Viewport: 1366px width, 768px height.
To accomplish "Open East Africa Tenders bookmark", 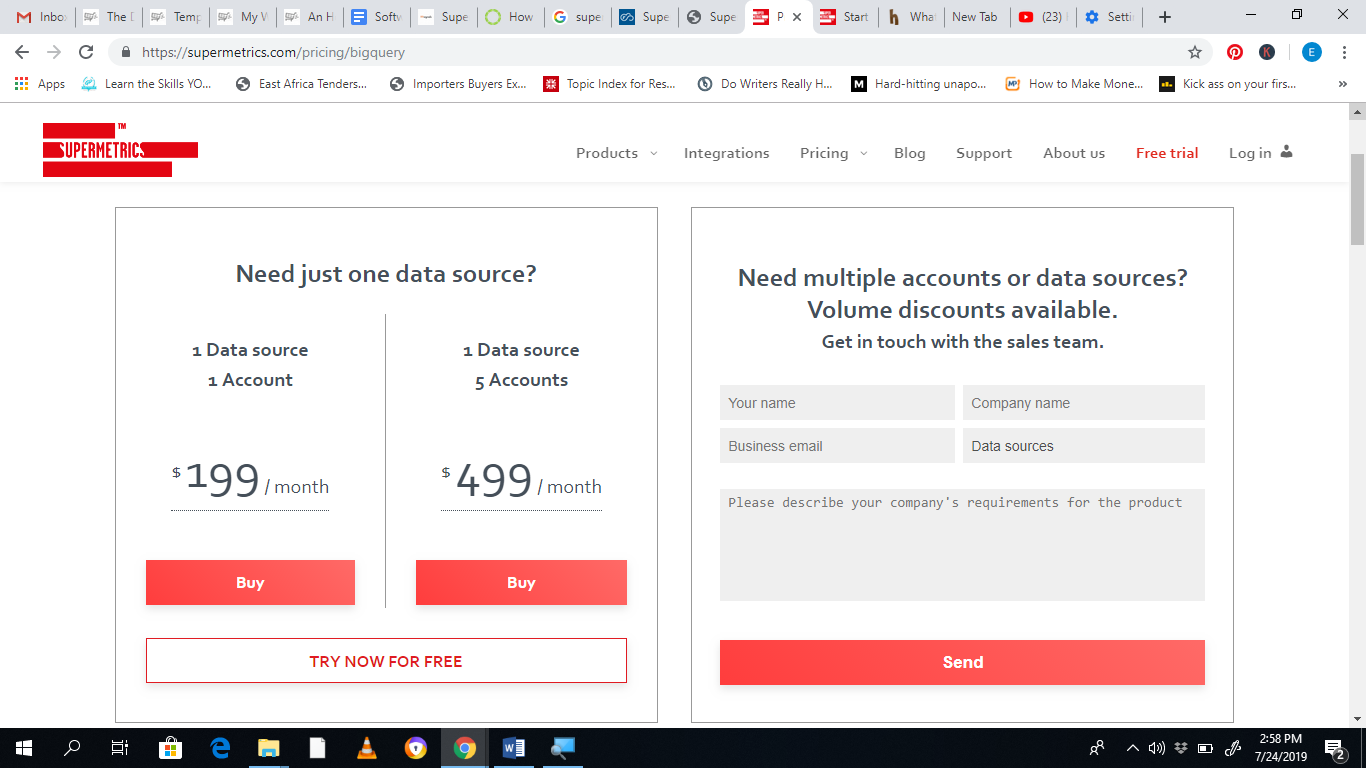I will pos(302,84).
